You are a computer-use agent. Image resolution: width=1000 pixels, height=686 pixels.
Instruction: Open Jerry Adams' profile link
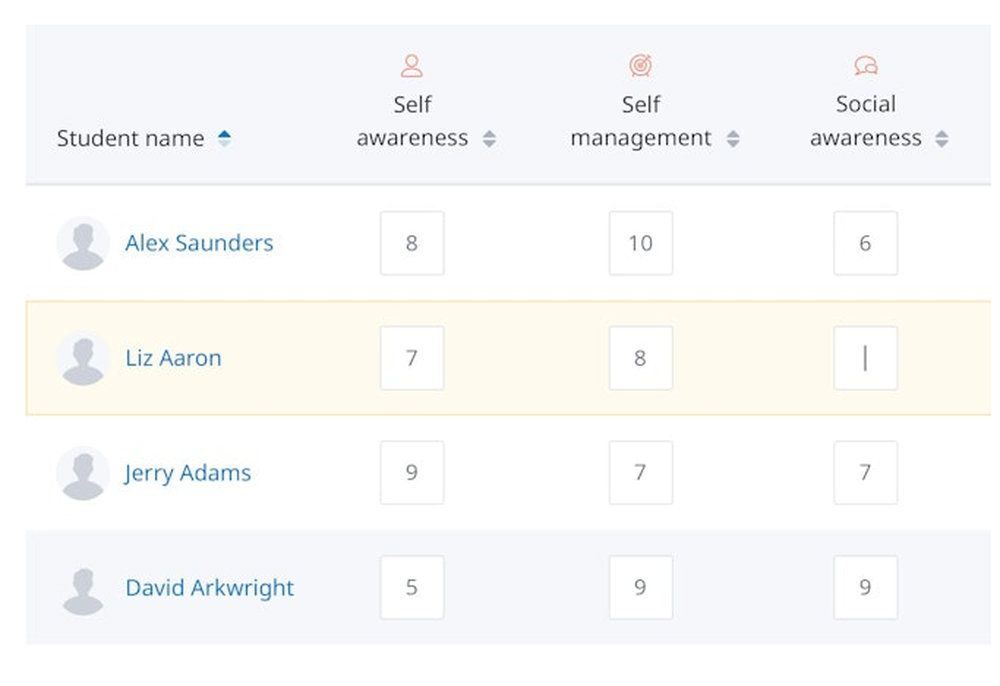click(x=188, y=473)
